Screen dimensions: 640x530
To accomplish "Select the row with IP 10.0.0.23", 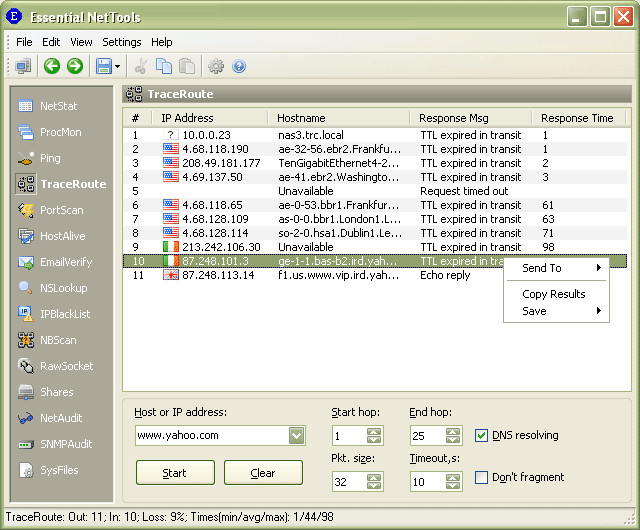I will point(375,135).
